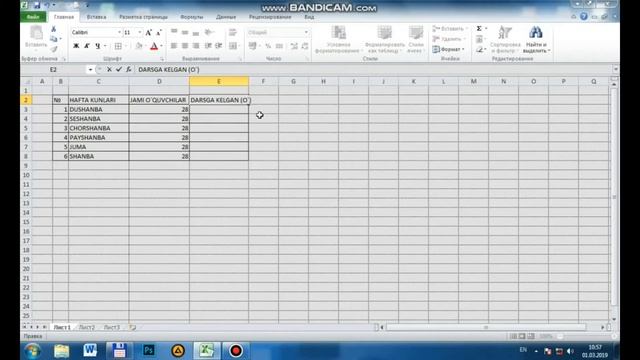Click the fill color bucket icon
Screen dimensions: 640x360
[x=139, y=46]
